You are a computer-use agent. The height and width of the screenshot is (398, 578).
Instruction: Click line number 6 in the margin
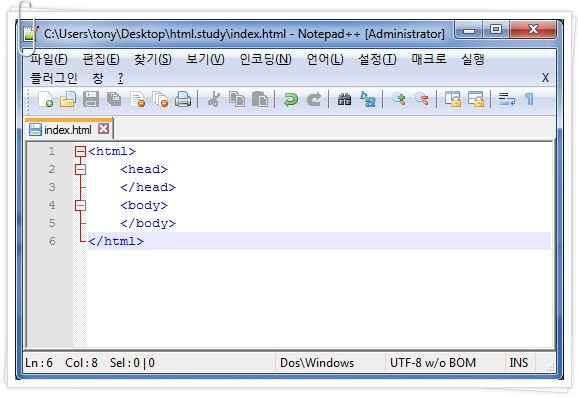[52, 241]
